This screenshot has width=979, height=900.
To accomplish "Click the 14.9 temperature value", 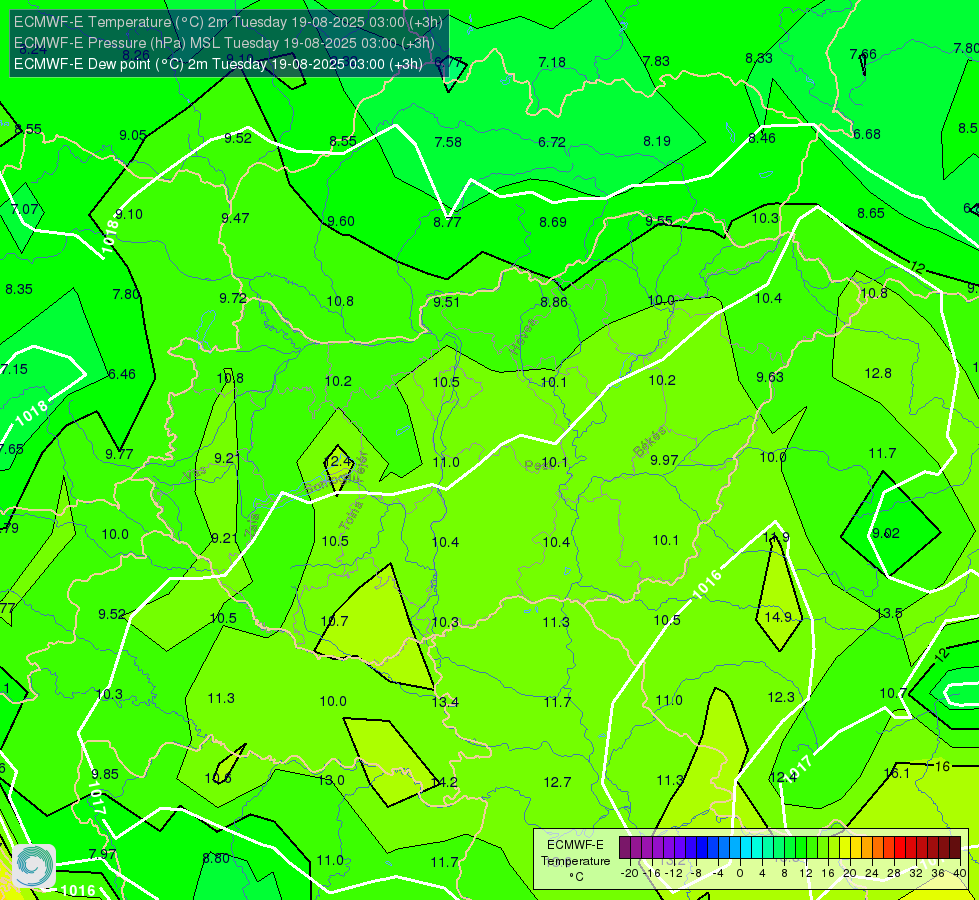I will click(778, 617).
